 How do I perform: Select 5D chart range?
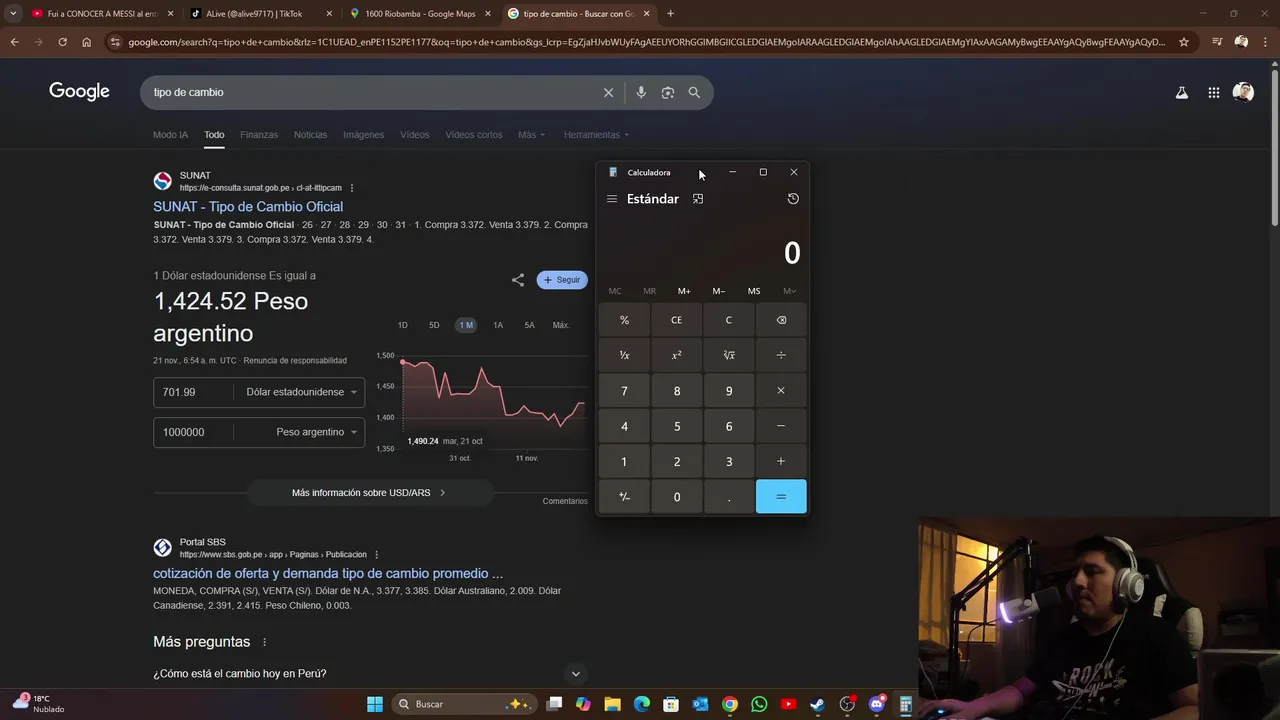point(434,325)
